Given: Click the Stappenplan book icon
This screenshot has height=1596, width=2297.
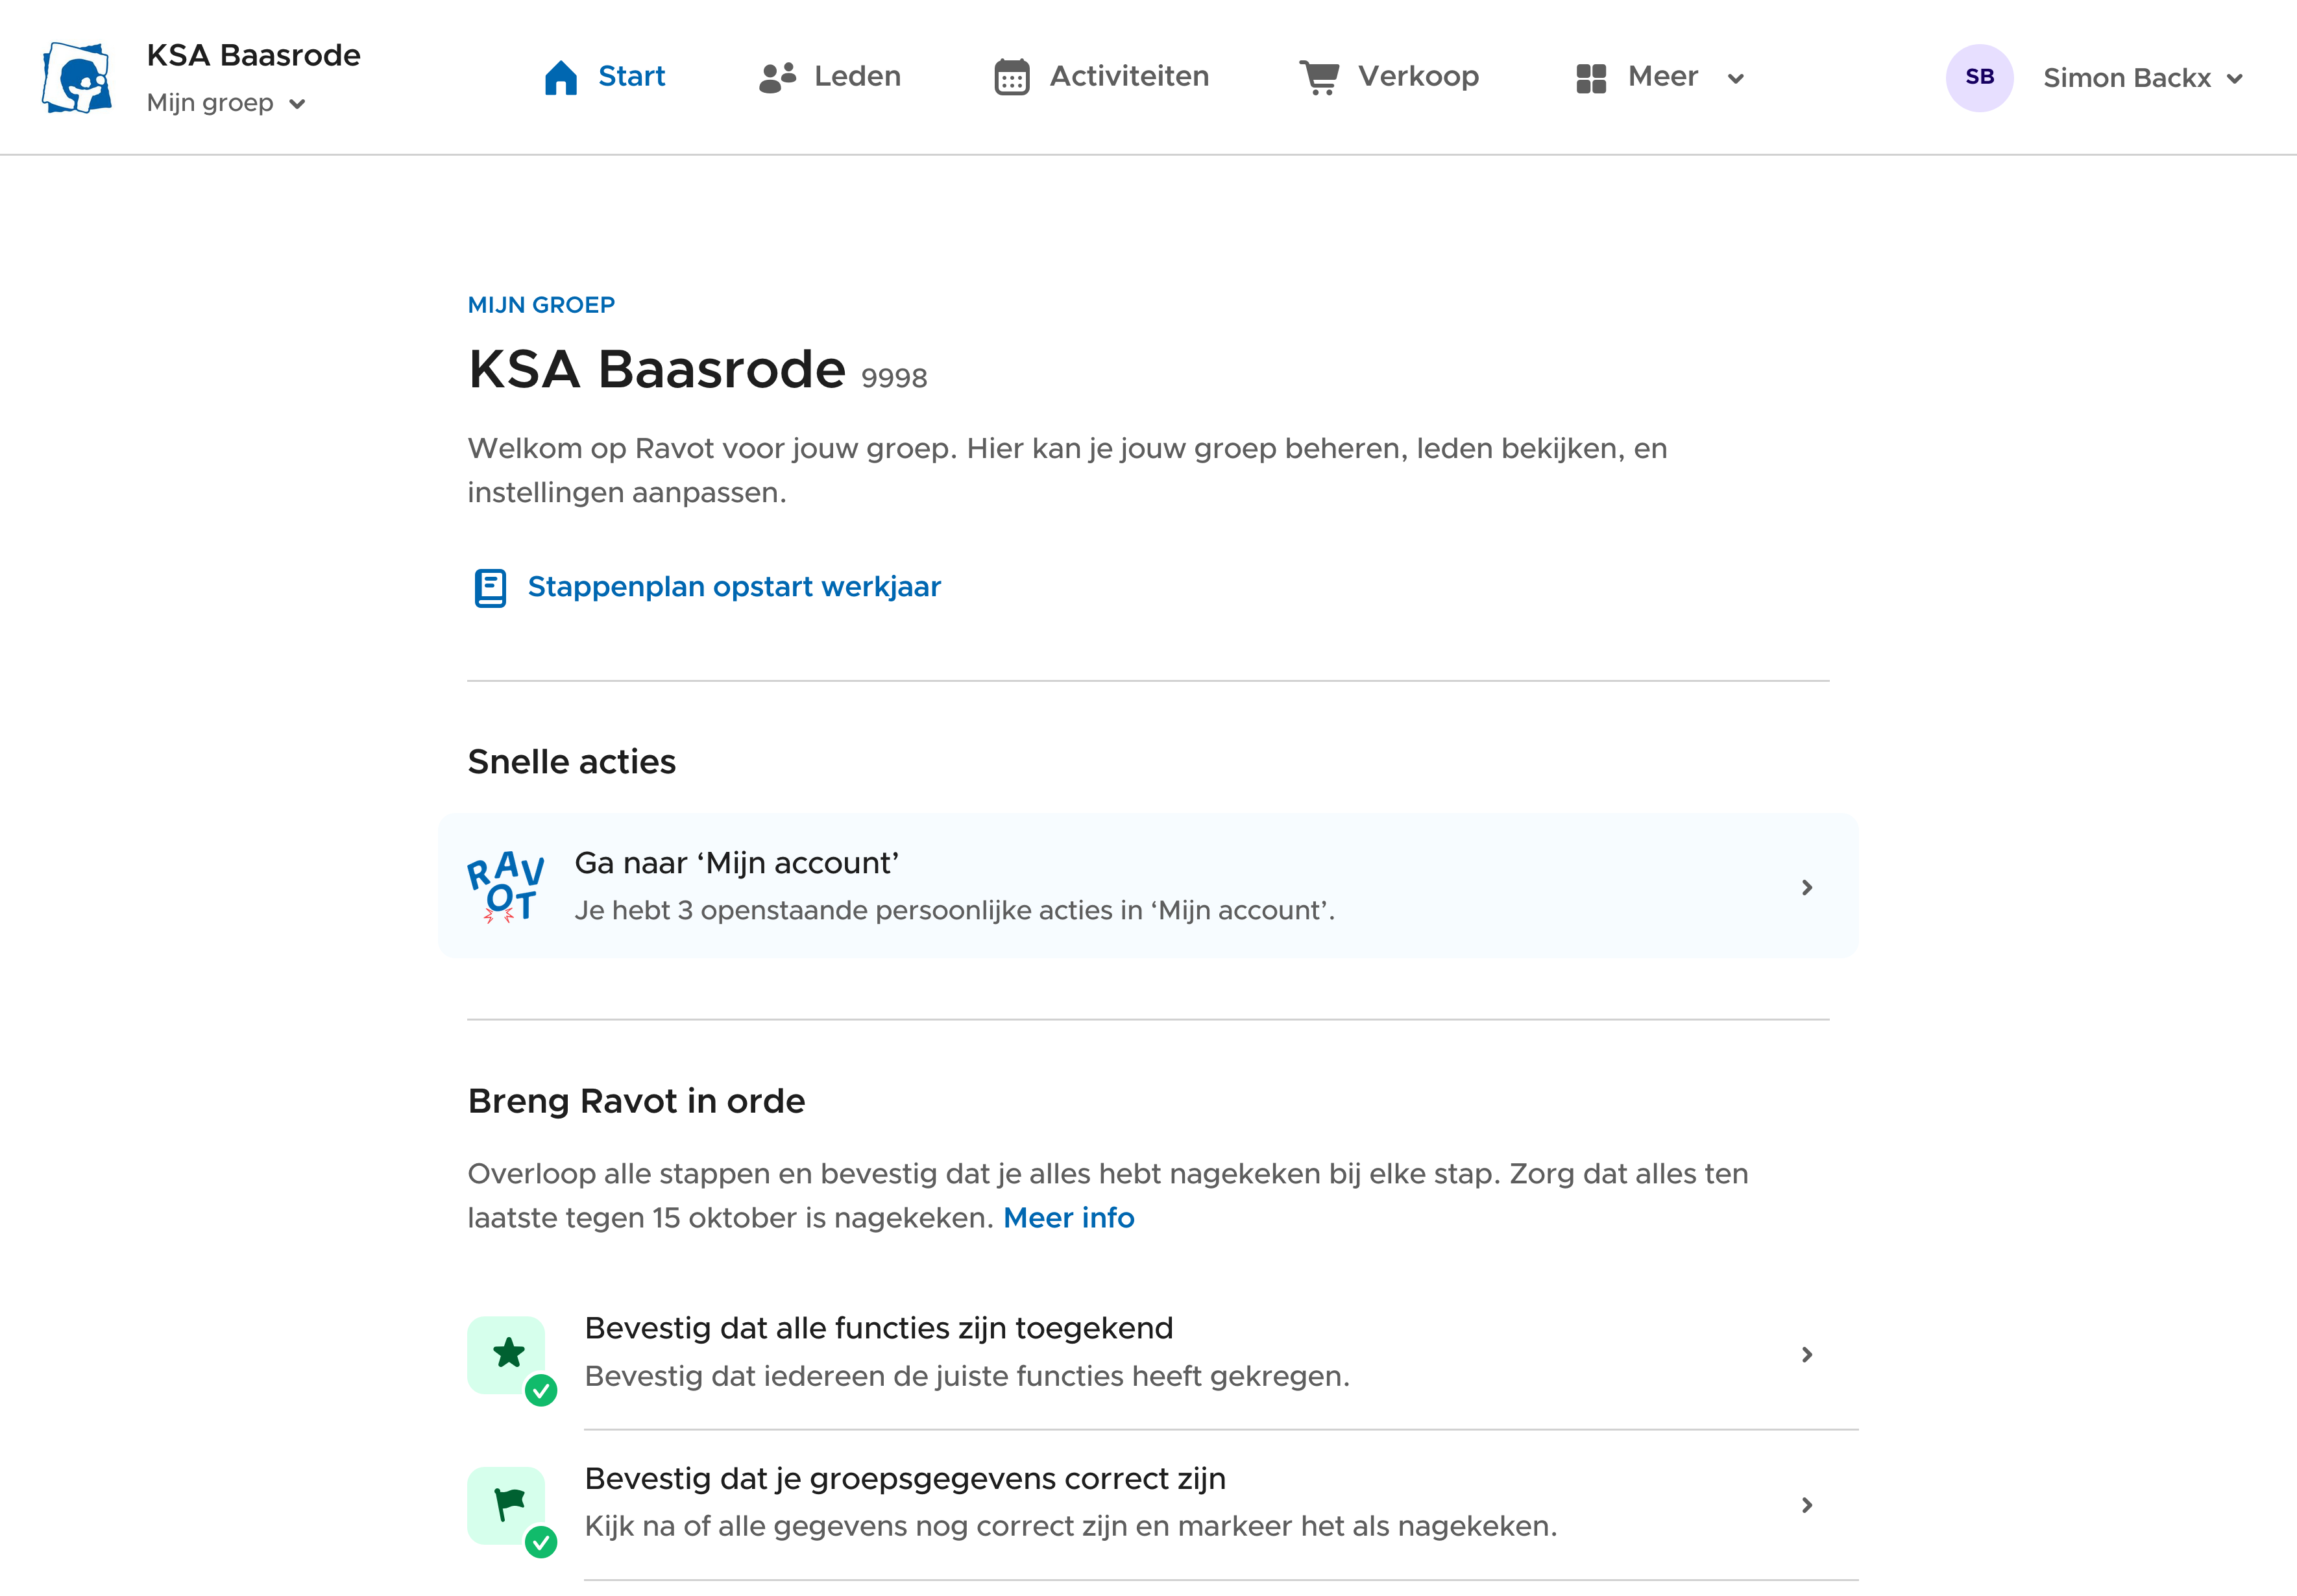Looking at the screenshot, I should 490,587.
